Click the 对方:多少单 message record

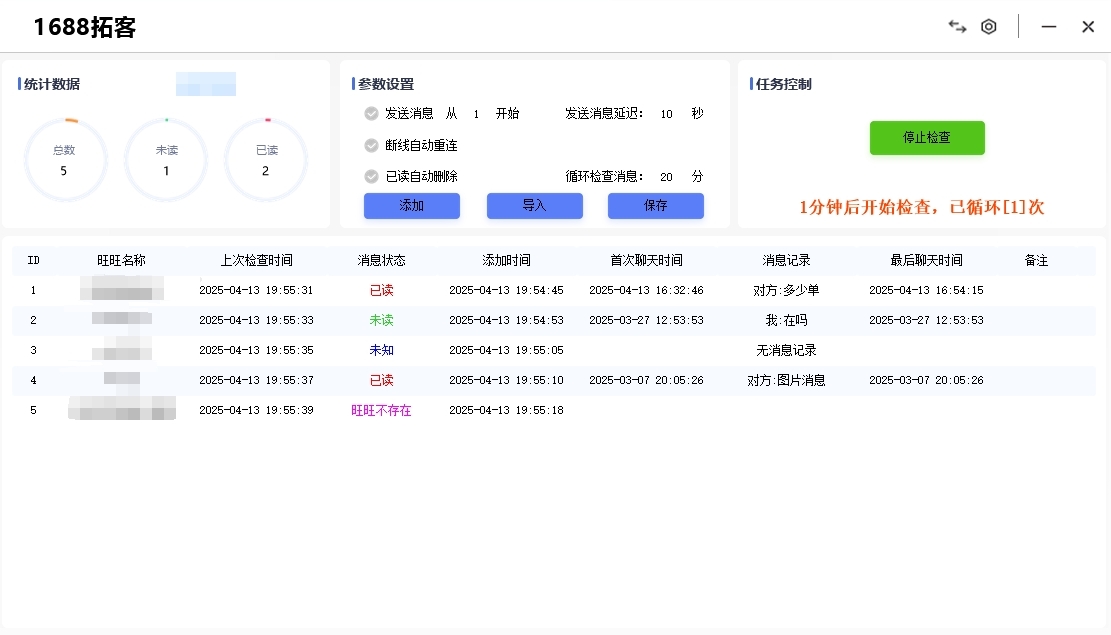coord(786,291)
